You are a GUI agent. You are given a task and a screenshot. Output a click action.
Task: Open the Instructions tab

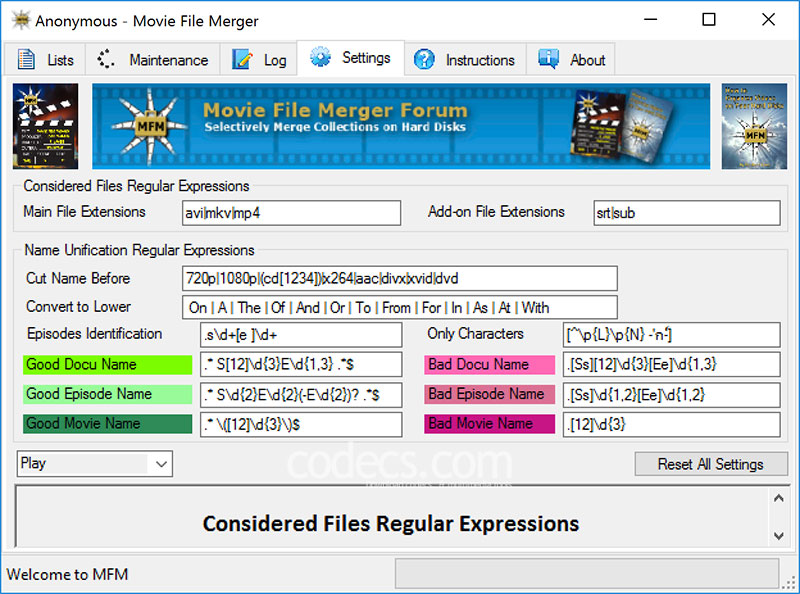click(x=465, y=60)
